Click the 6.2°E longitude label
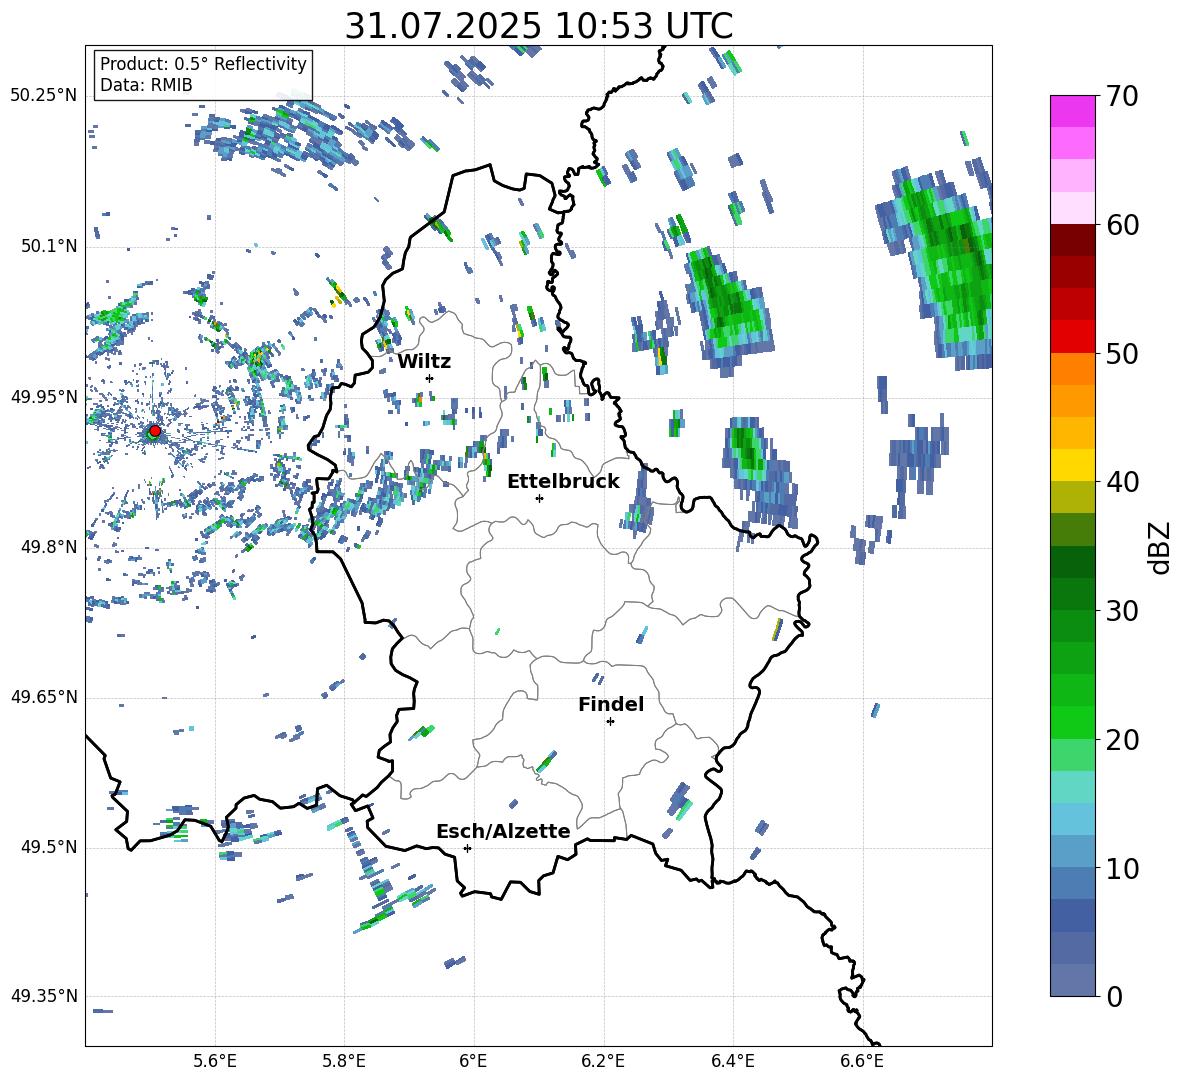Image resolution: width=1184 pixels, height=1081 pixels. click(603, 1061)
